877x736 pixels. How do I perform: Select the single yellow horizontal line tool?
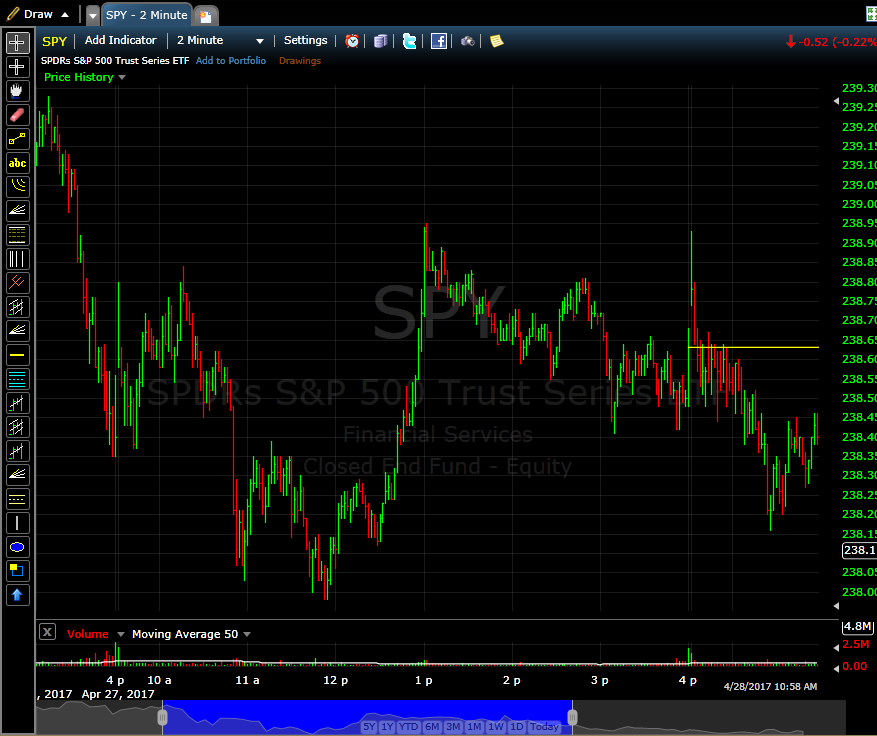(x=17, y=355)
